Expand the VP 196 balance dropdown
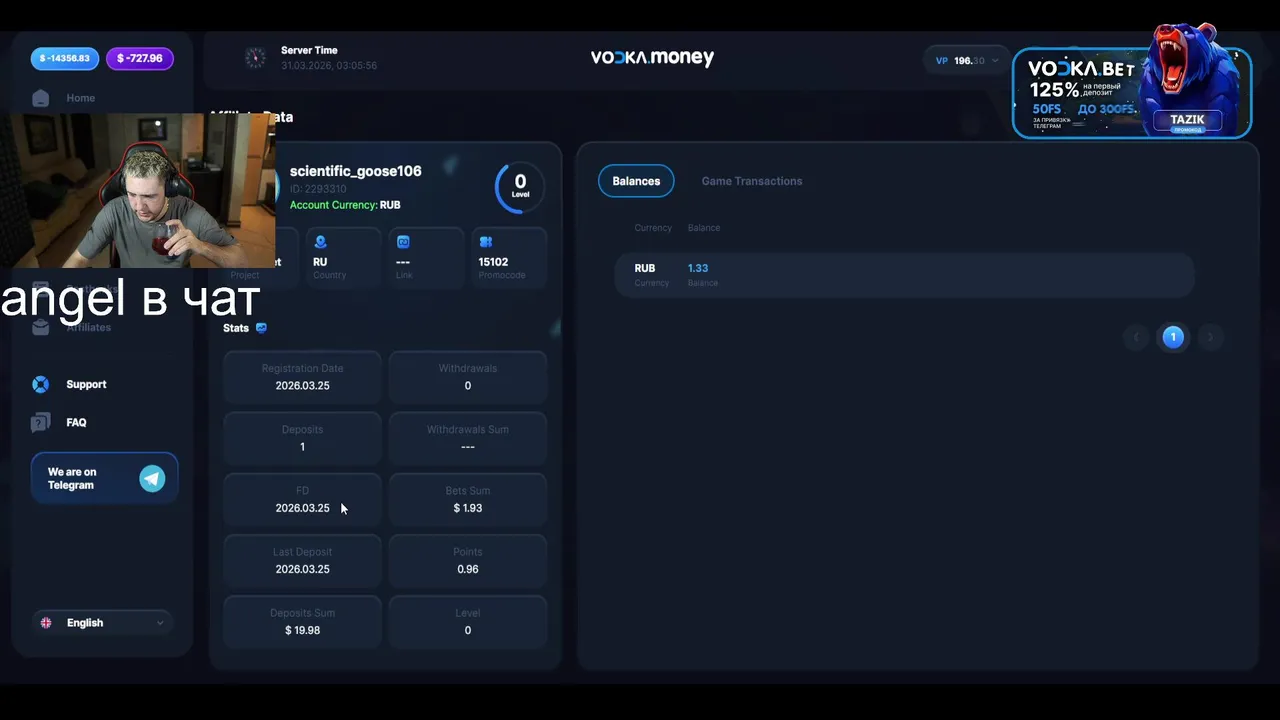The height and width of the screenshot is (720, 1280). click(x=966, y=61)
